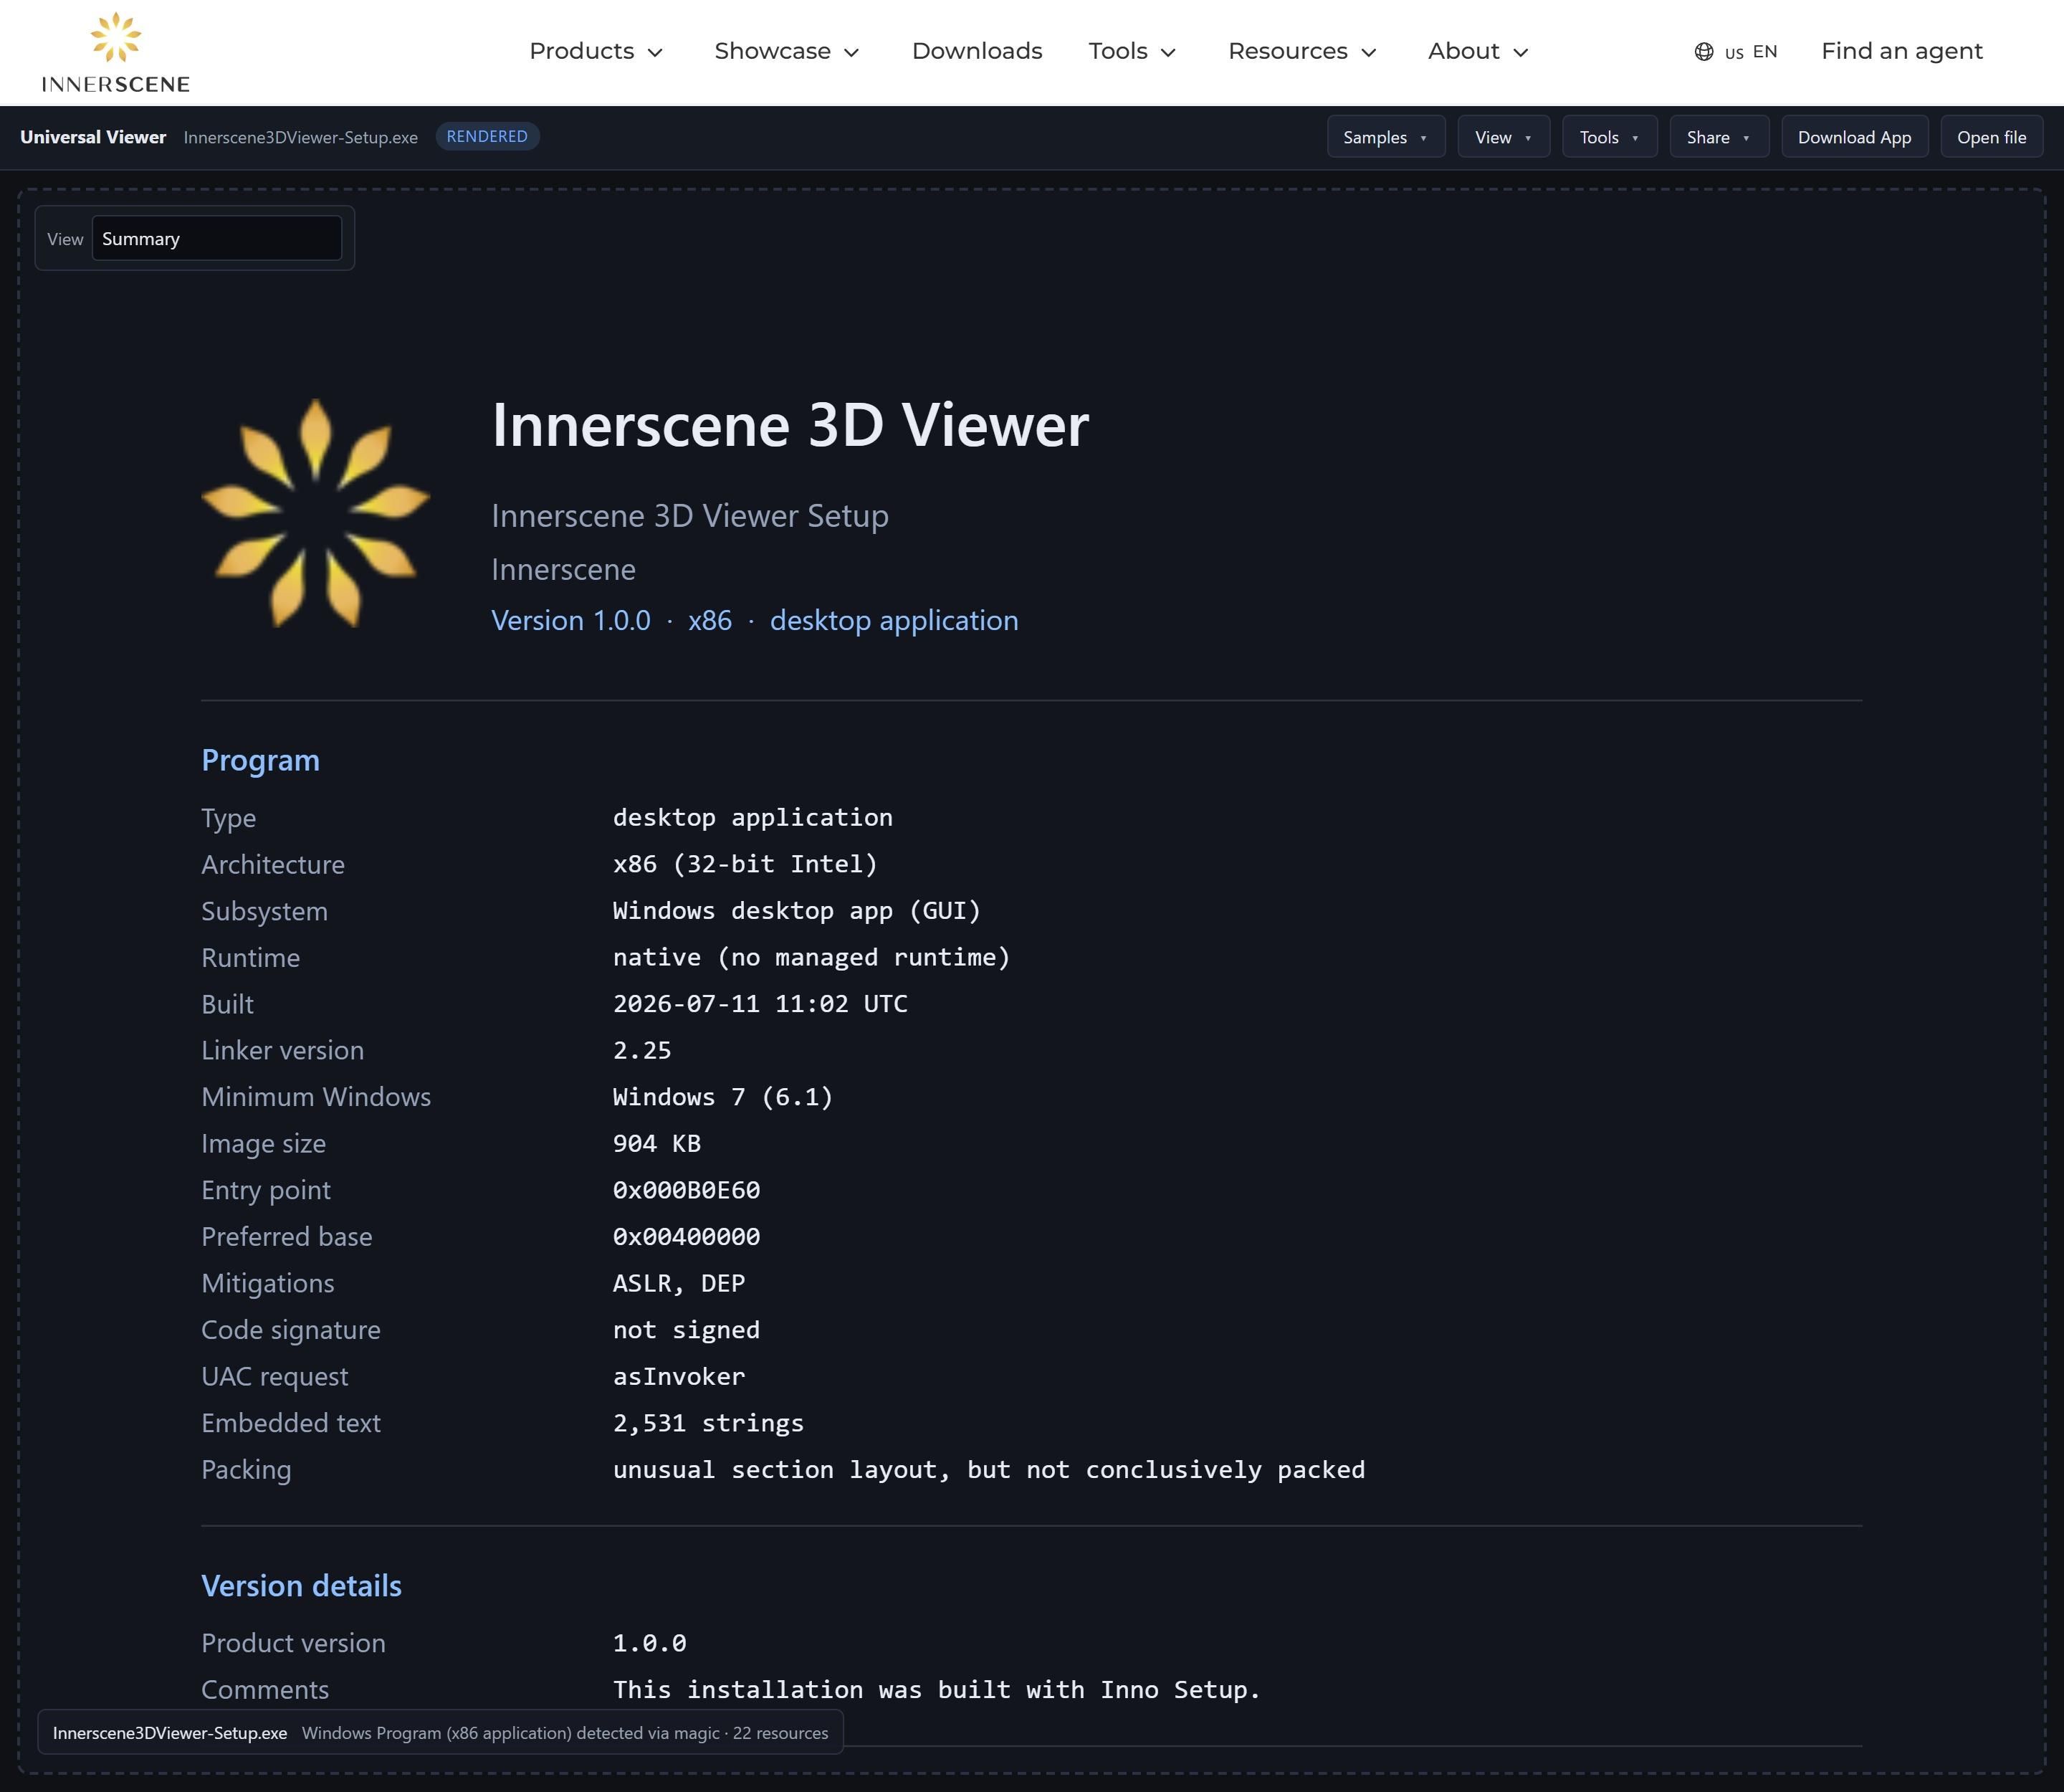Open the Downloads page
The height and width of the screenshot is (1792, 2064).
coord(977,51)
